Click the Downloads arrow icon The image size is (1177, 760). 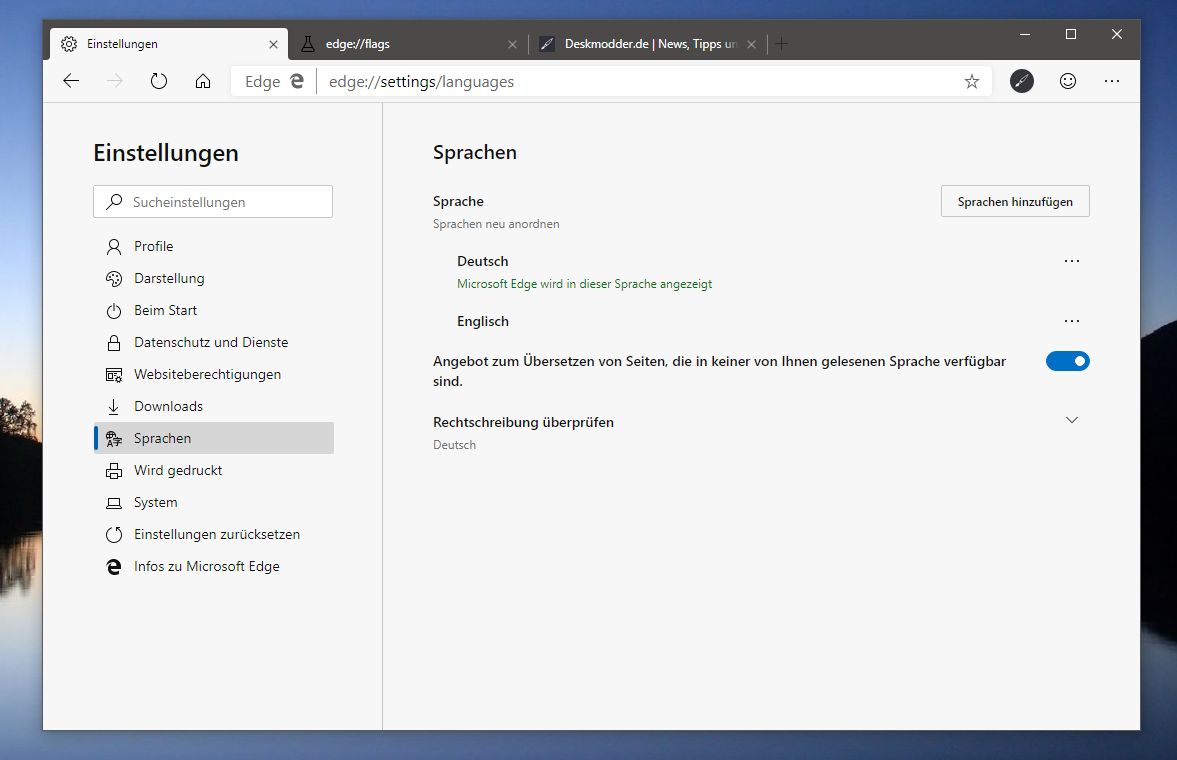point(114,406)
